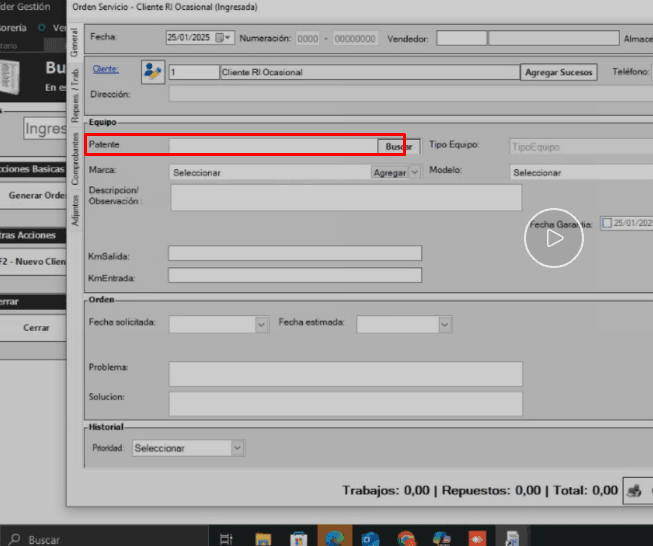Screen dimensions: 653x546
Task: Open the Fecha solicitada dropdown
Action: tap(262, 324)
